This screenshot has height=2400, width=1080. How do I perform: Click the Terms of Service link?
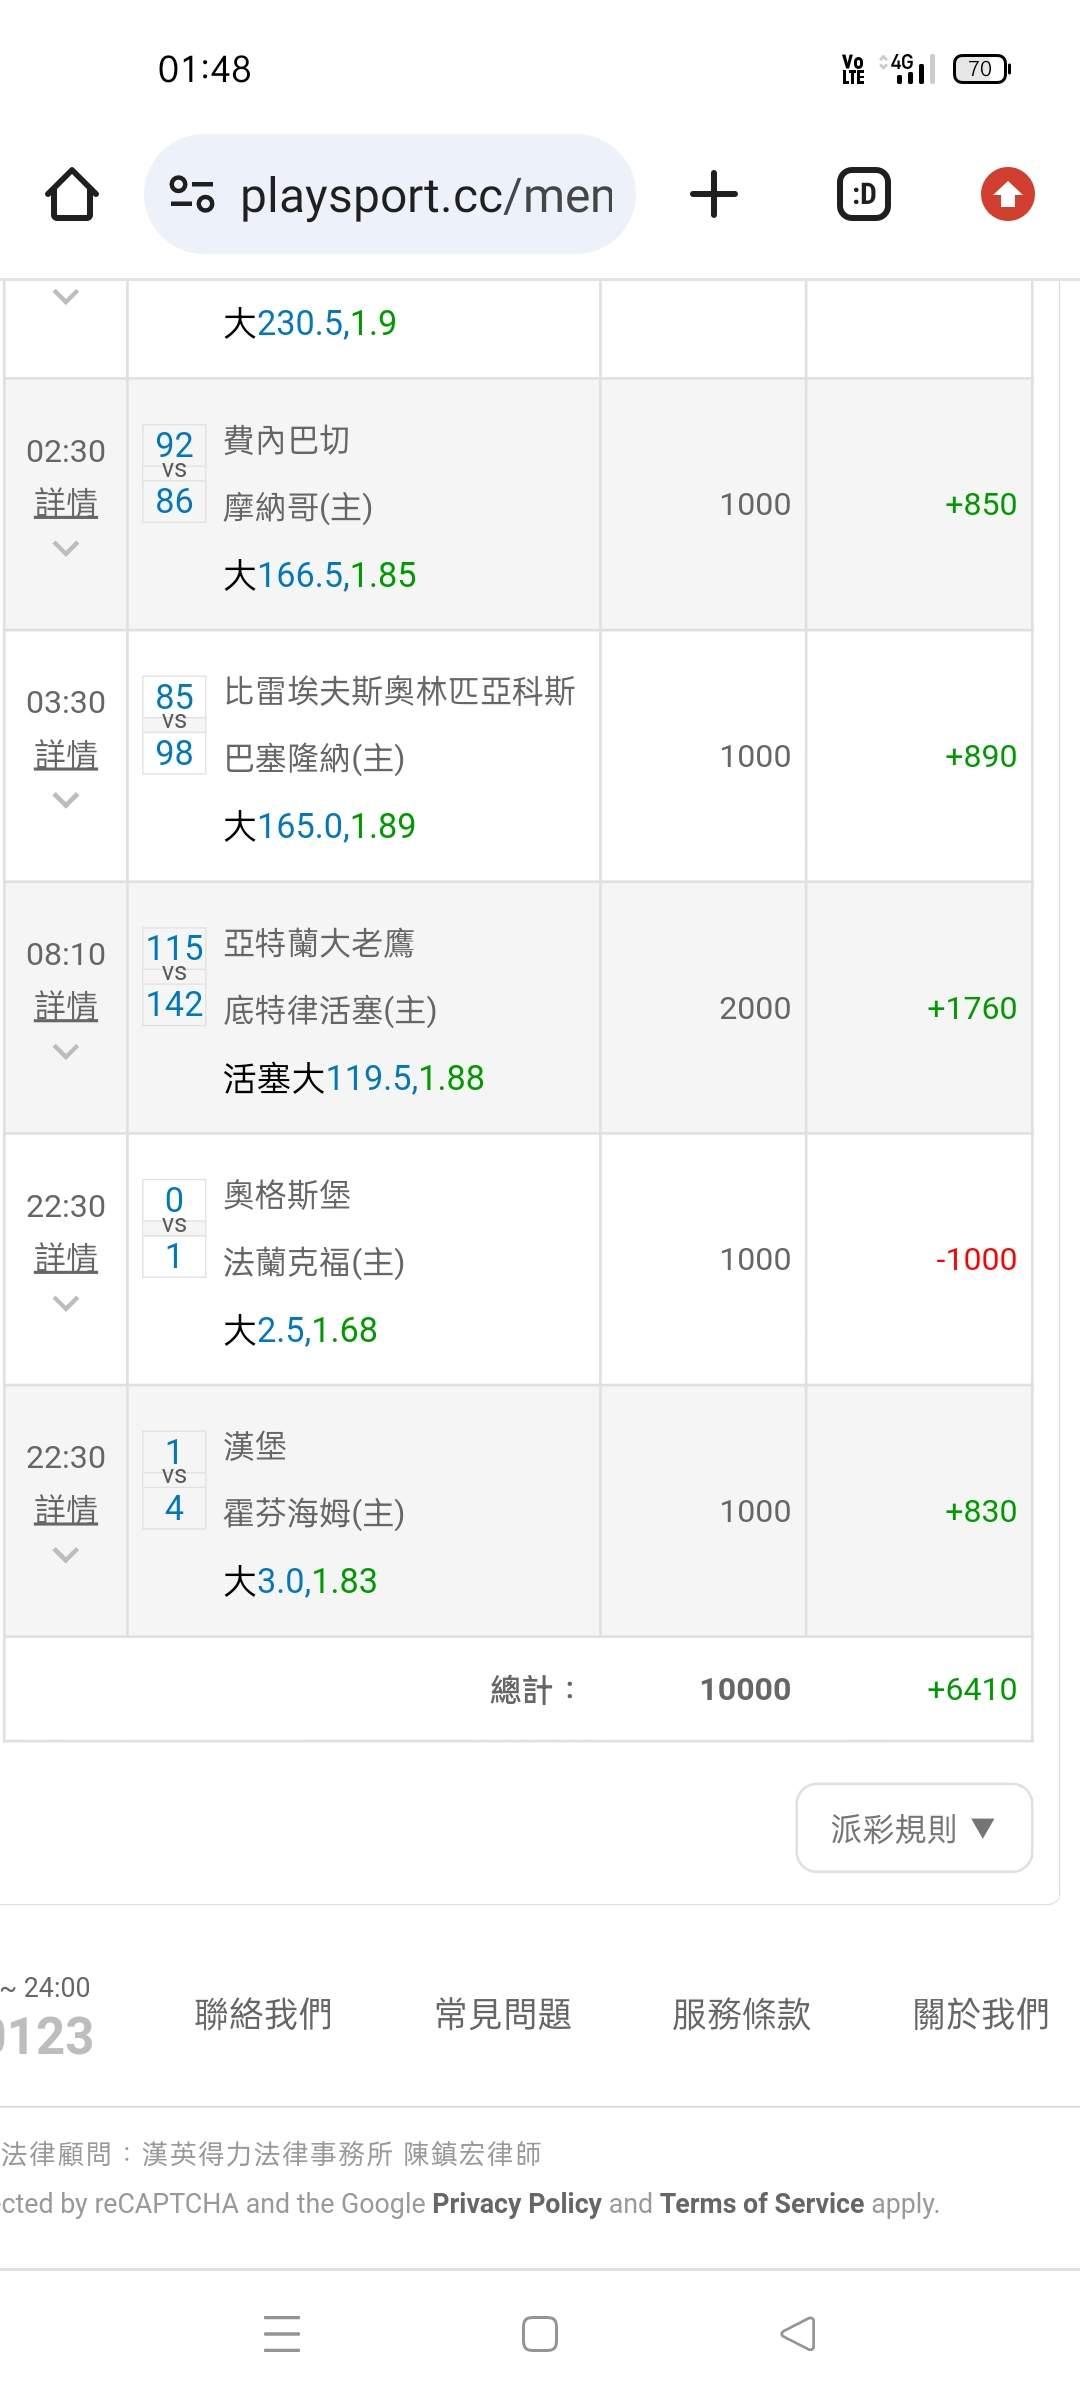(762, 2203)
